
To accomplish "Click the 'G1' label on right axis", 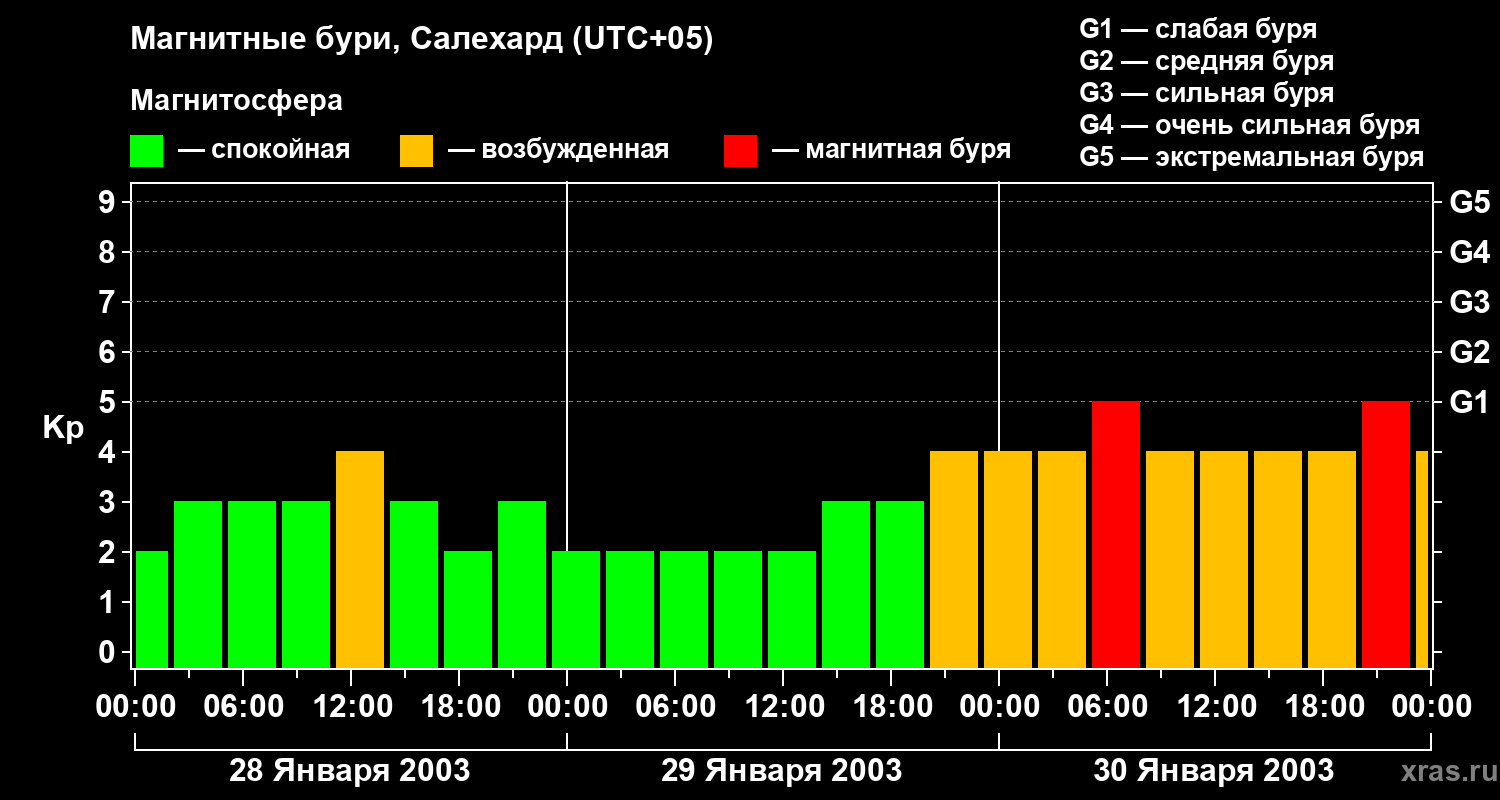I will point(1469,402).
